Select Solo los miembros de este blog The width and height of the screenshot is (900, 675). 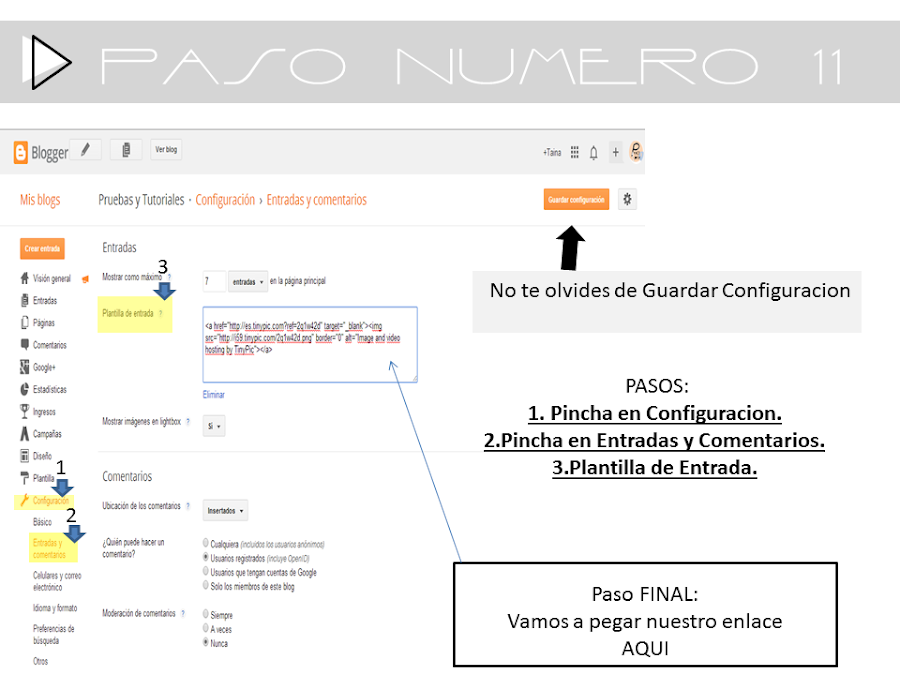(x=205, y=585)
